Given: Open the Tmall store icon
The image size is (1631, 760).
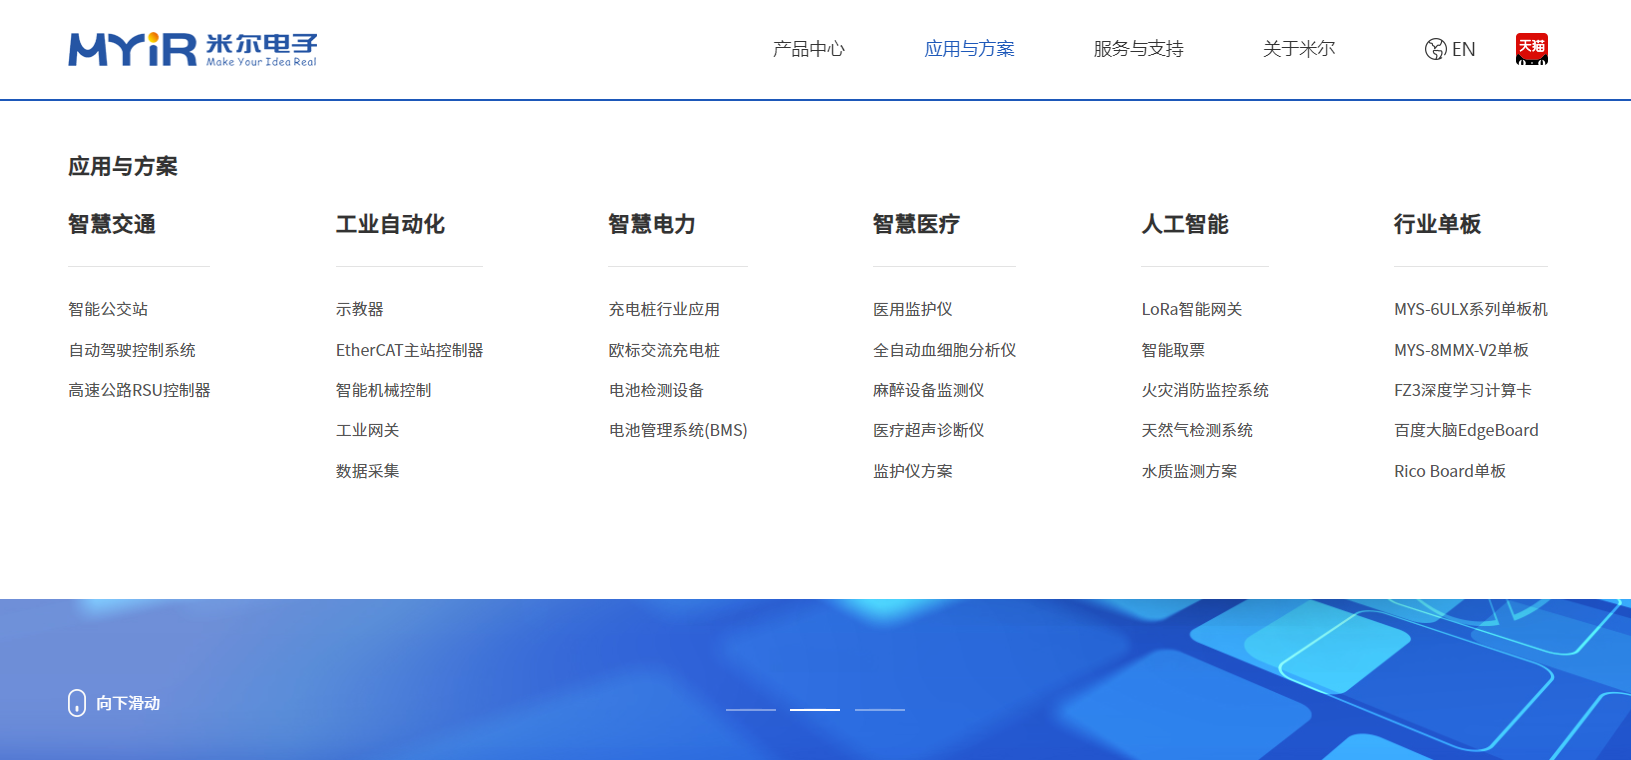Looking at the screenshot, I should [1531, 49].
